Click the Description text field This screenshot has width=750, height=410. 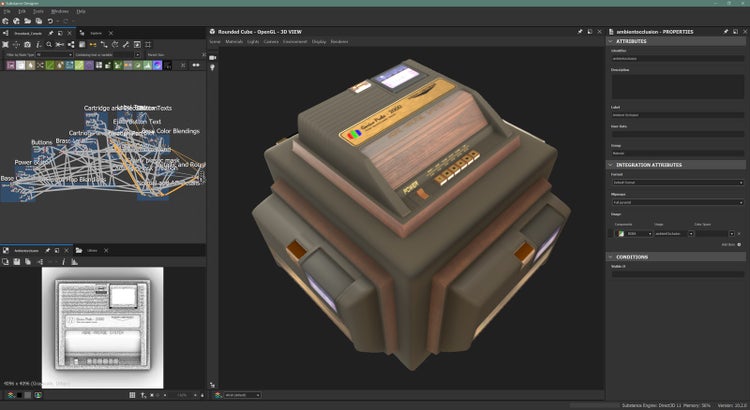pyautogui.click(x=676, y=87)
